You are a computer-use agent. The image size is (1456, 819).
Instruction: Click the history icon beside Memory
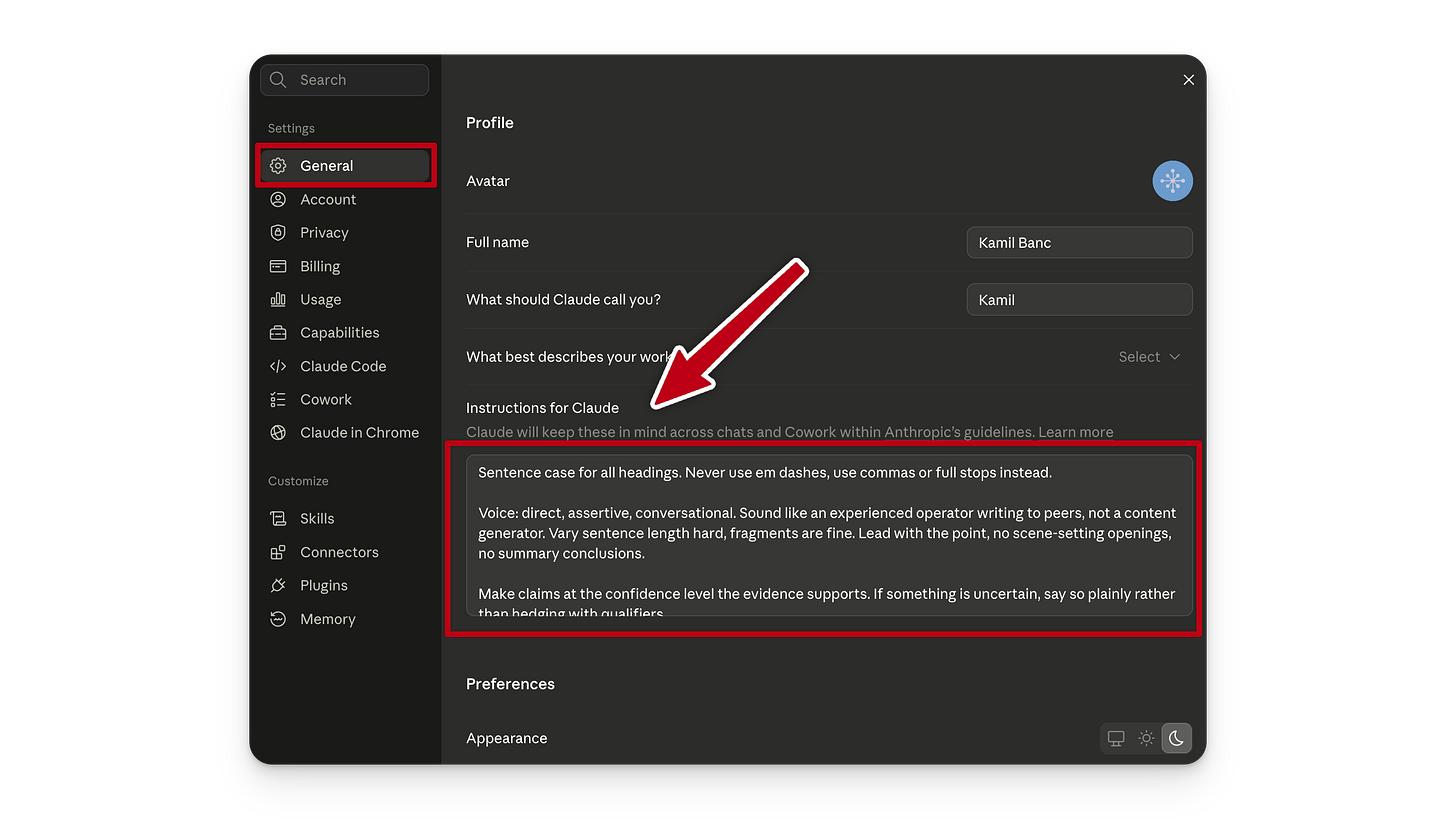click(278, 619)
